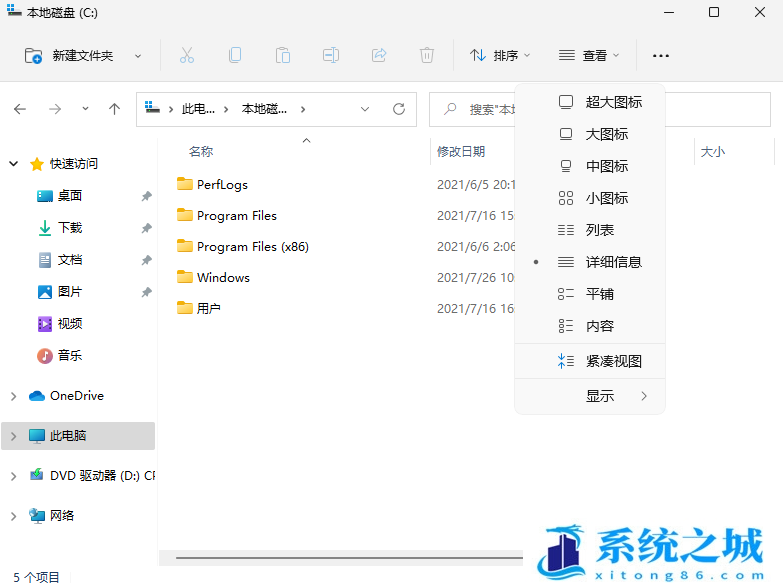Go forward with the right arrow
The image size is (783, 588).
tap(55, 109)
